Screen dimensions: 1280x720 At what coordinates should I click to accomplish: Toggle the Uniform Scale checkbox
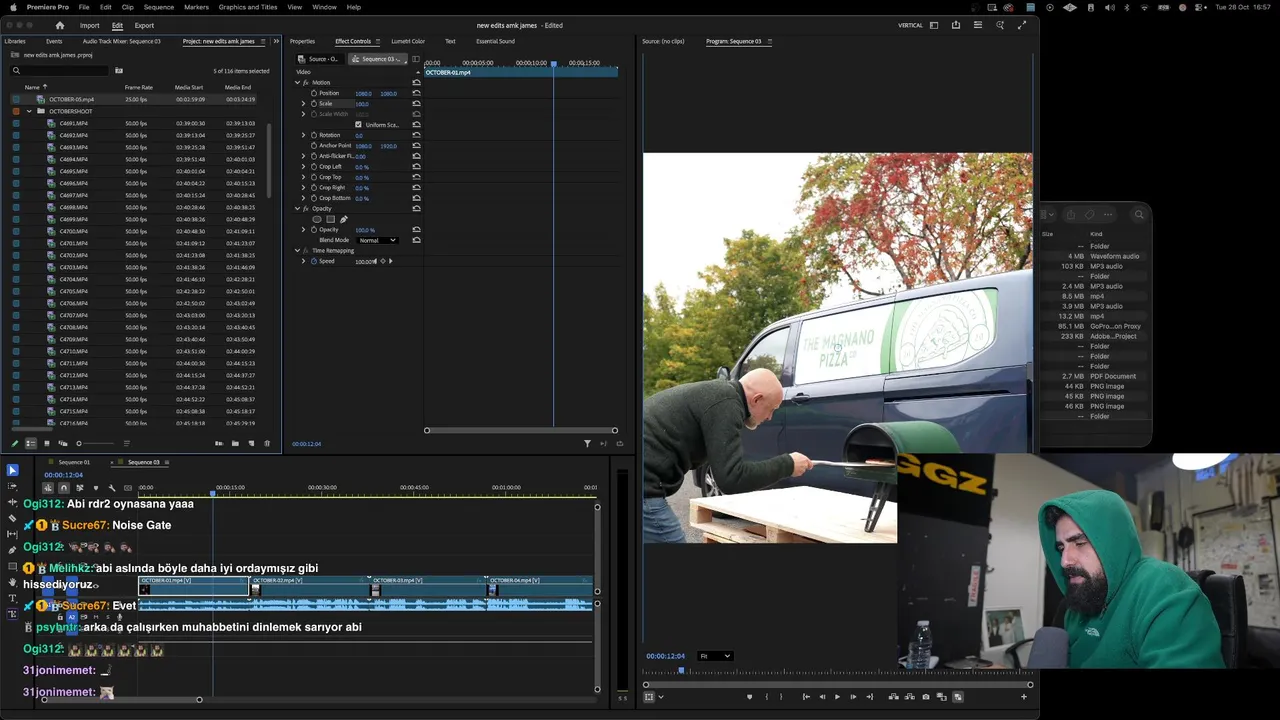click(358, 125)
